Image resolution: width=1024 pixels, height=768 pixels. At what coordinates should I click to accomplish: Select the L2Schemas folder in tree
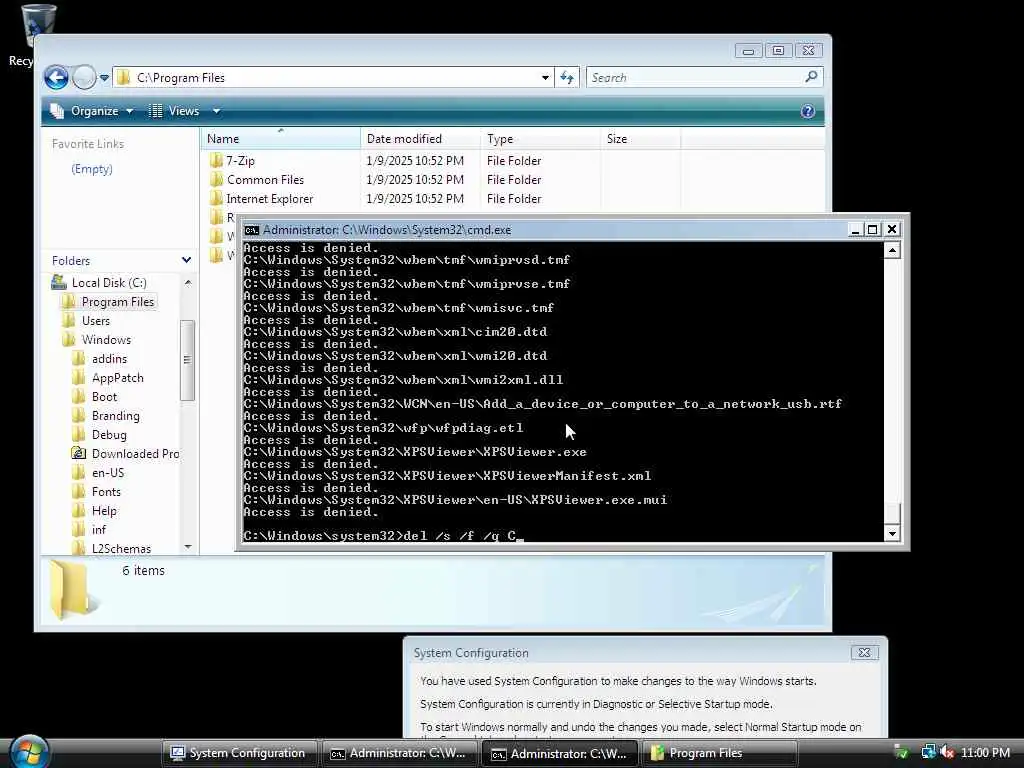(121, 548)
